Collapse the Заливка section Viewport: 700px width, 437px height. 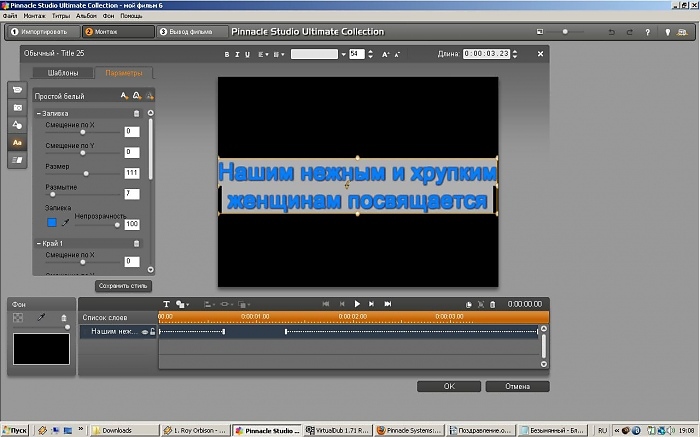[x=39, y=113]
